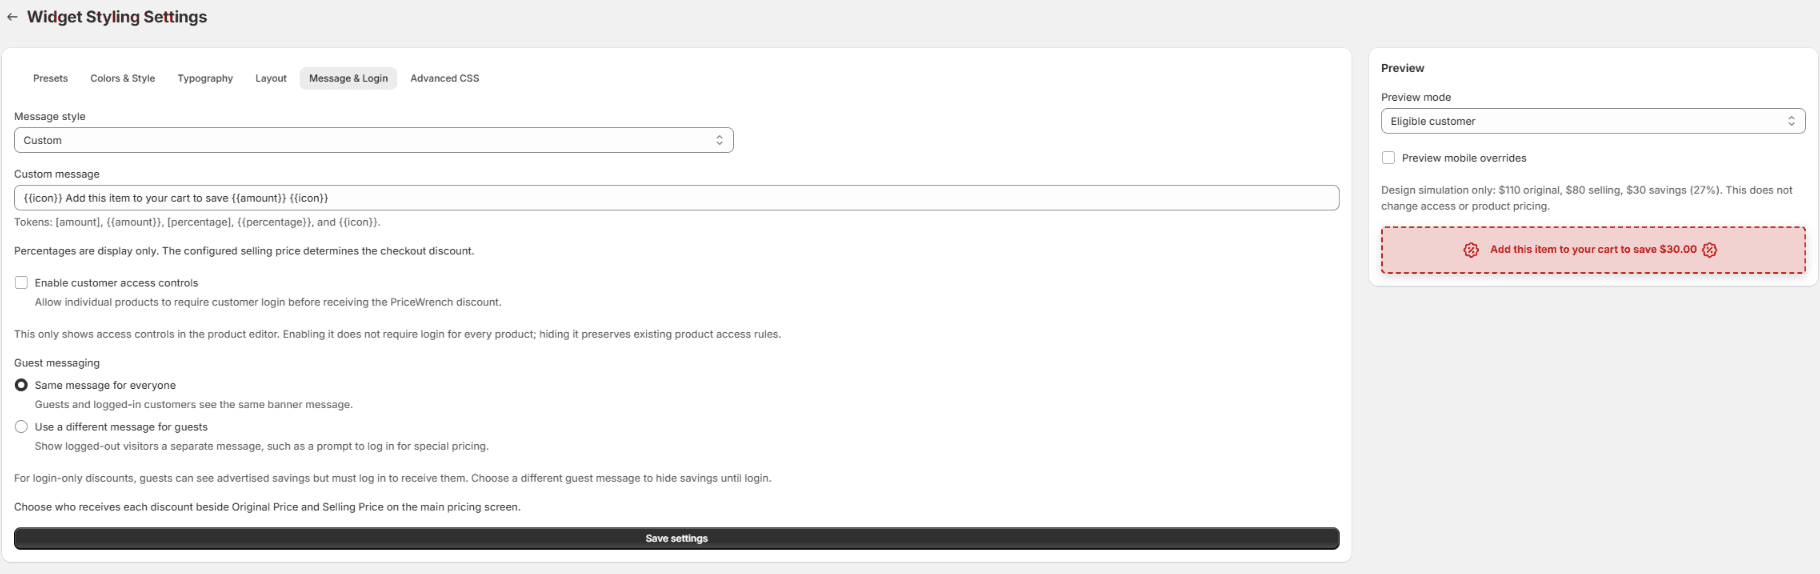Click the Custom message label
The image size is (1820, 574).
click(57, 174)
